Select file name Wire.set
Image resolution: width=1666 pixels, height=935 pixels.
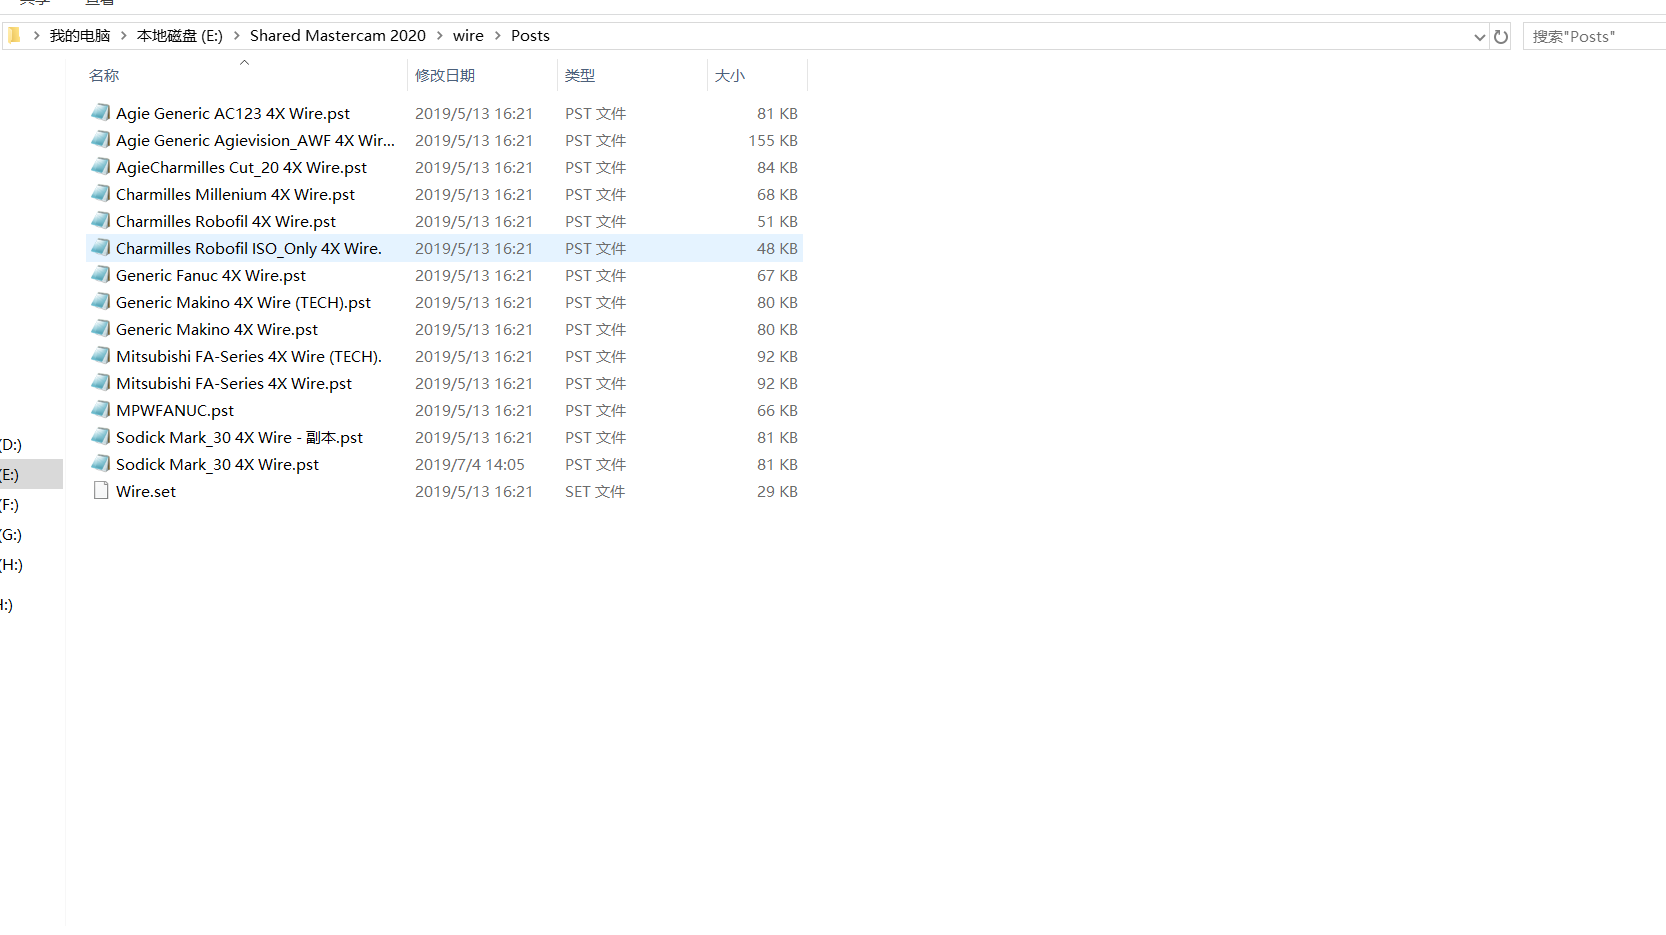point(146,492)
